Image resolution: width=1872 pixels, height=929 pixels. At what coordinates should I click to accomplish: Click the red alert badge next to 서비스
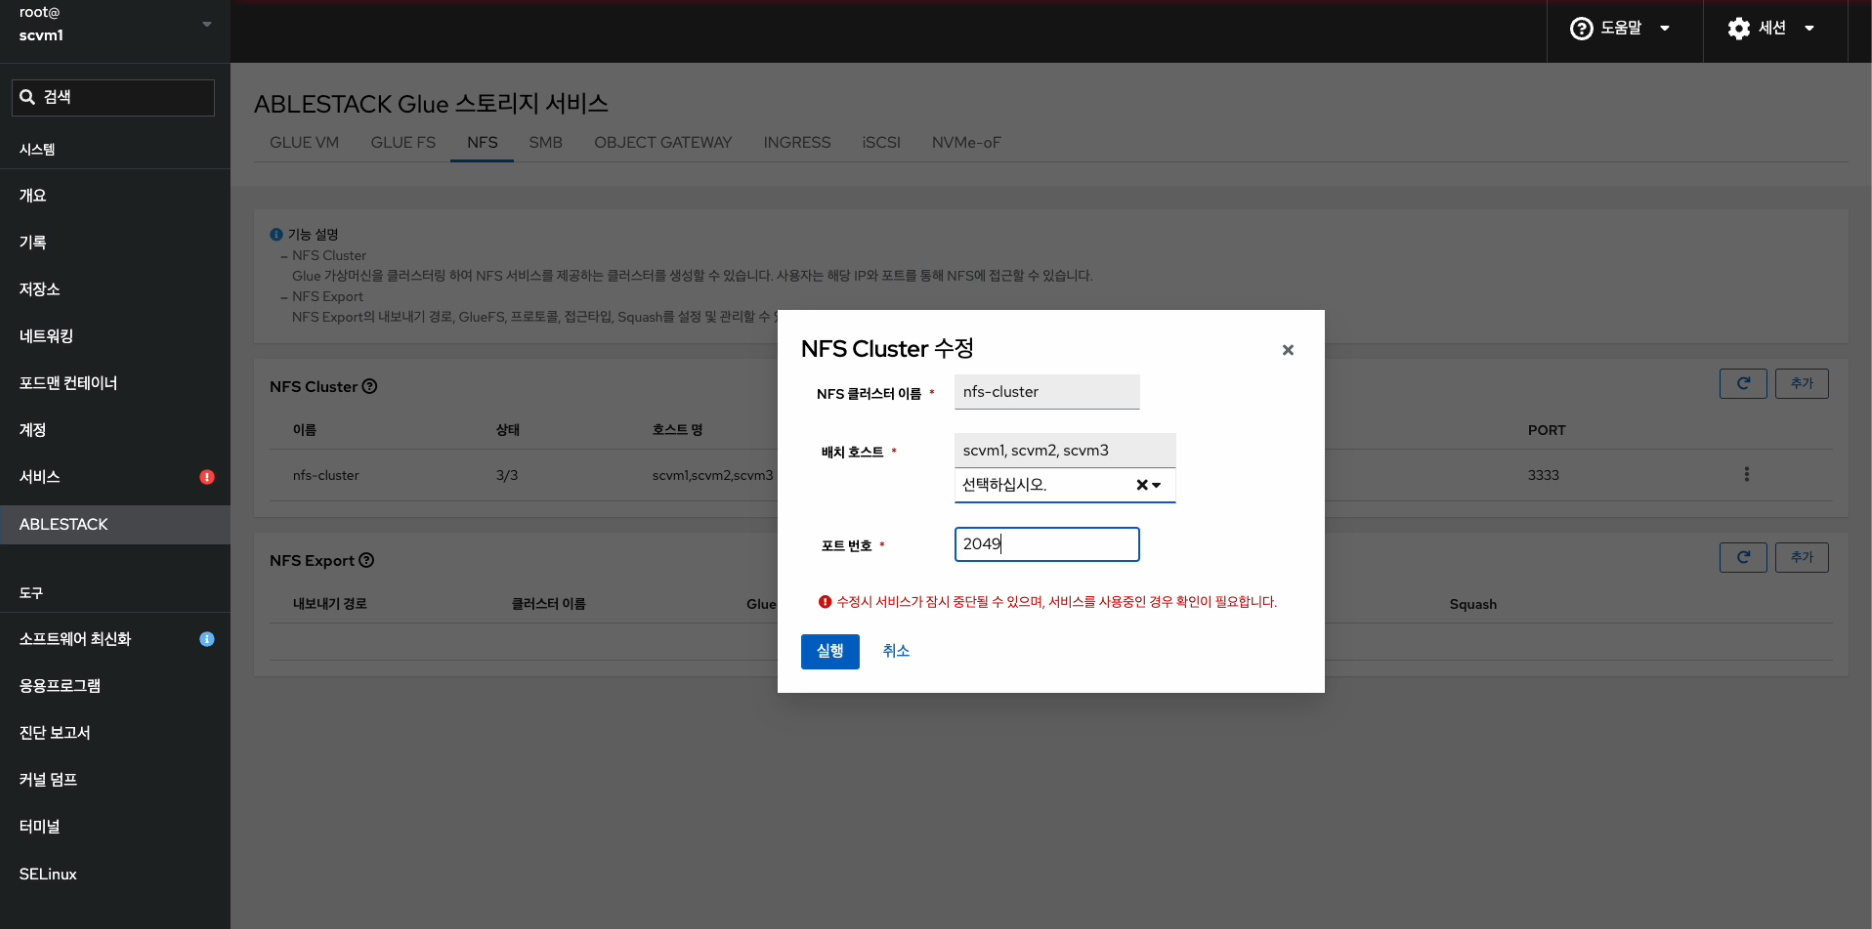click(x=207, y=477)
